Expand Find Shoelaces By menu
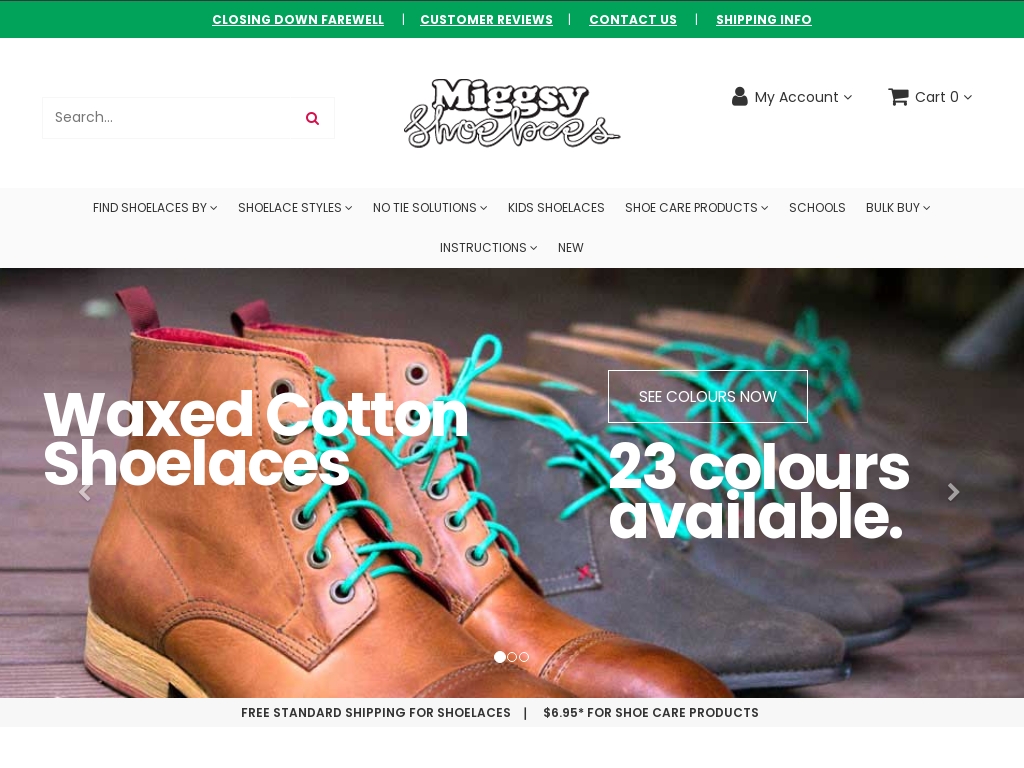The width and height of the screenshot is (1024, 768). 155,208
